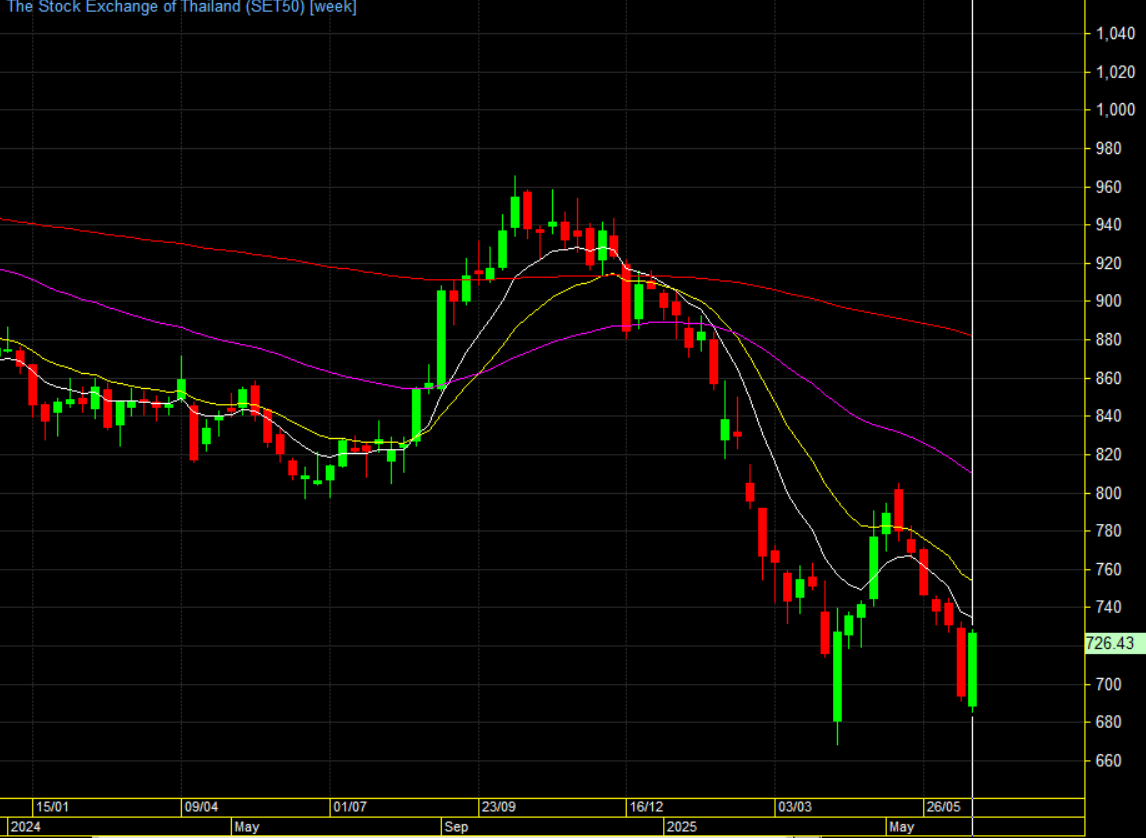
Task: Click the 2024 year label
Action: coord(26,827)
